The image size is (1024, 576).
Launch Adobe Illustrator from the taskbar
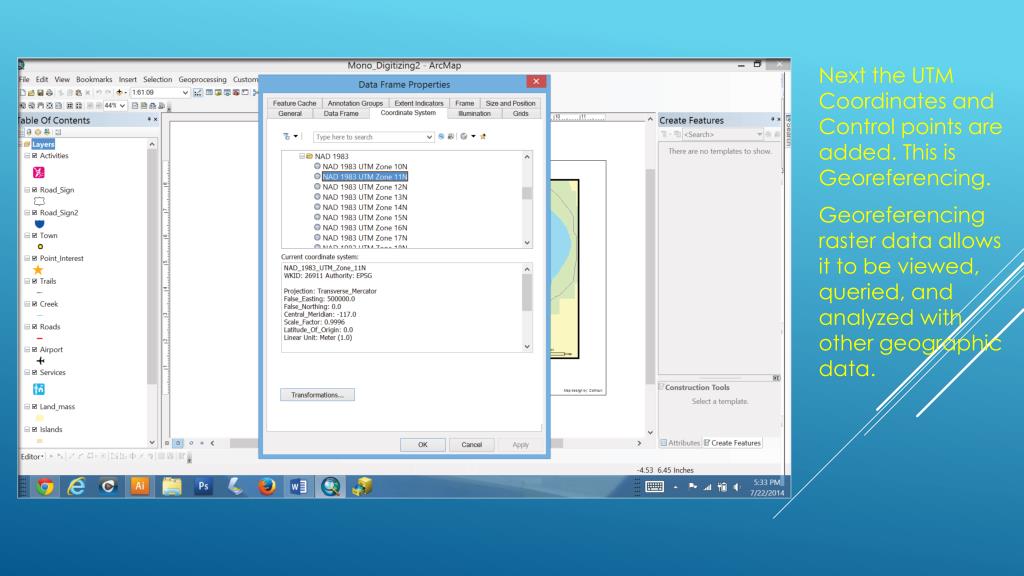(140, 487)
